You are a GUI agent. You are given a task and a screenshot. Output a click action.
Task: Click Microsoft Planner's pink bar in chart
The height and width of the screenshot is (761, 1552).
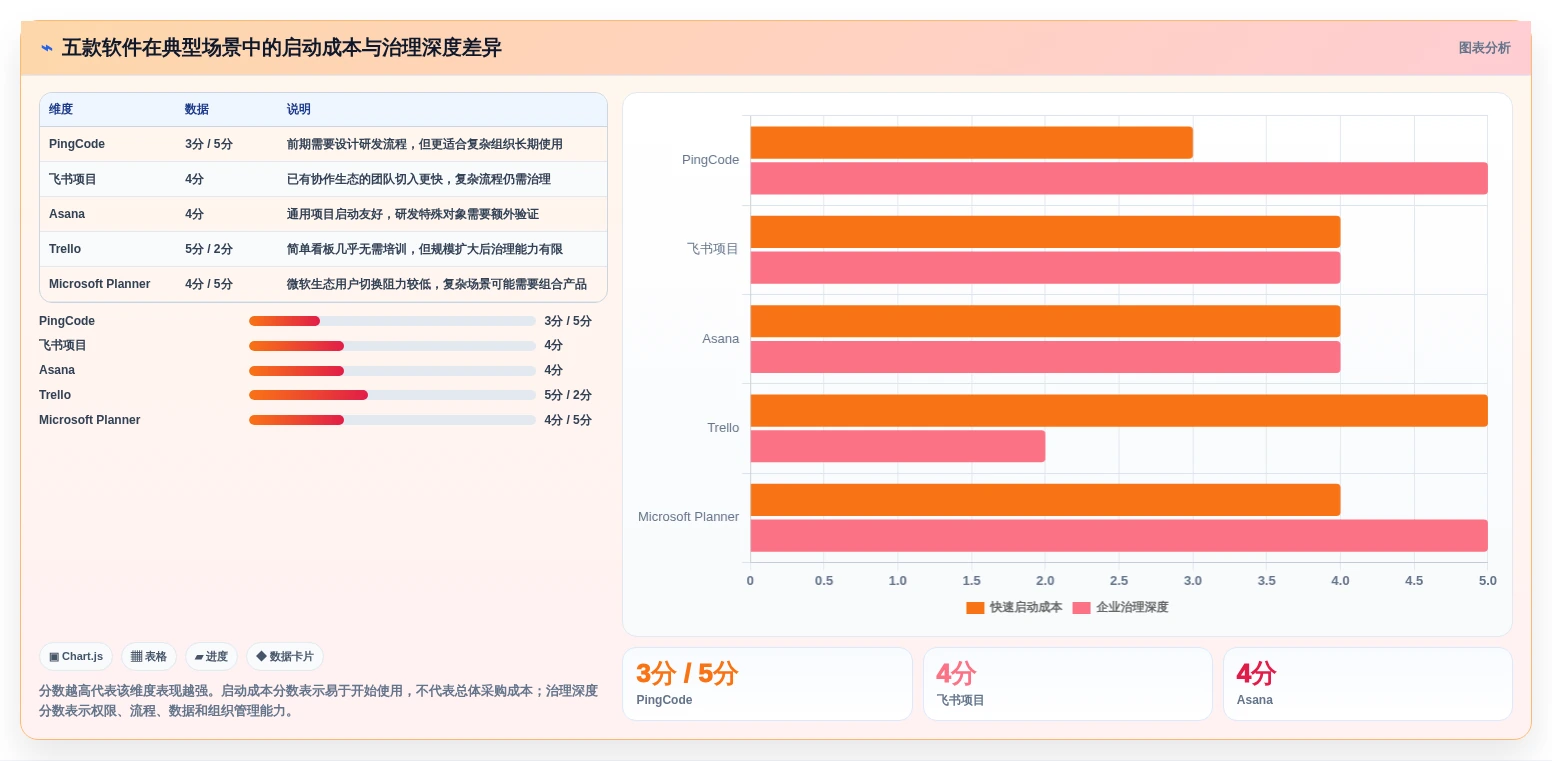[1119, 535]
